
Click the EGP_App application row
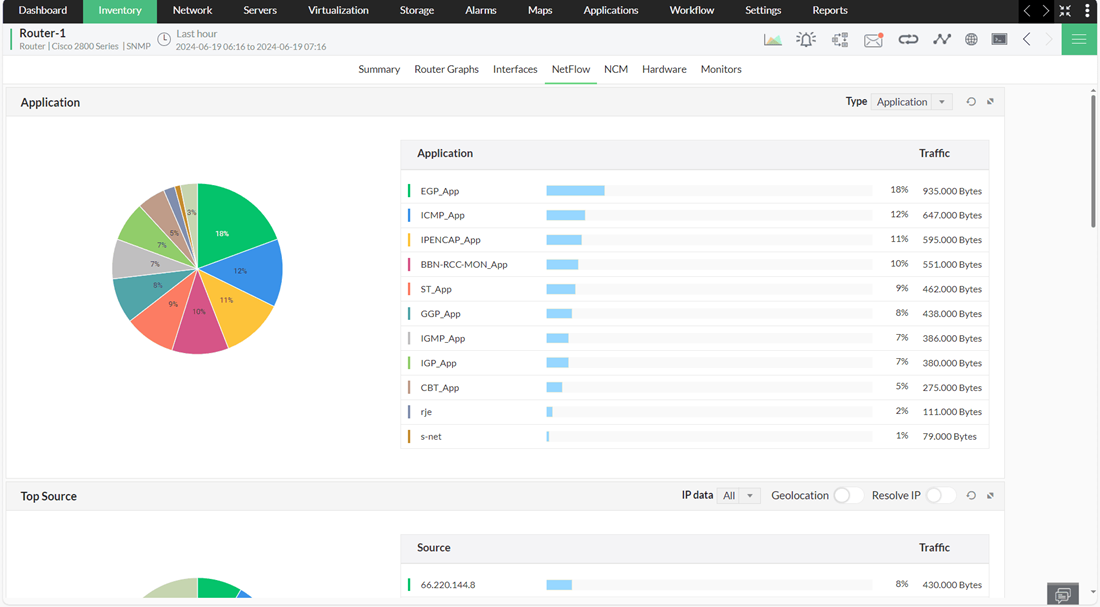click(x=695, y=191)
